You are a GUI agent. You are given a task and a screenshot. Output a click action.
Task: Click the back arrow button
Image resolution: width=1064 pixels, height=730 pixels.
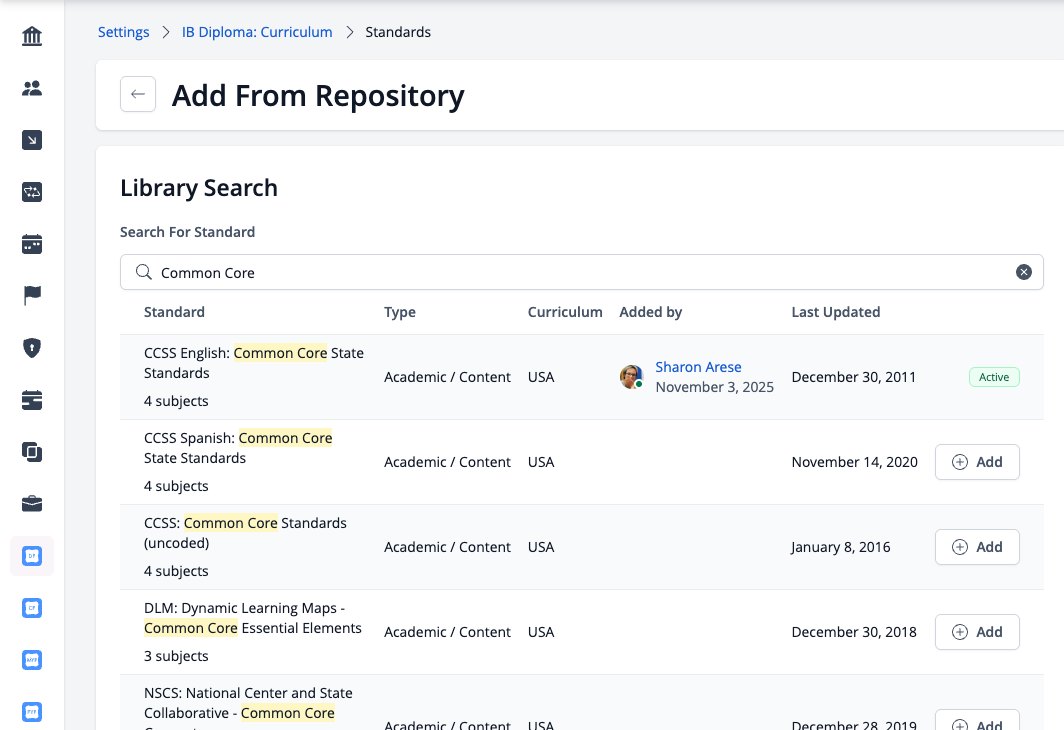point(138,94)
